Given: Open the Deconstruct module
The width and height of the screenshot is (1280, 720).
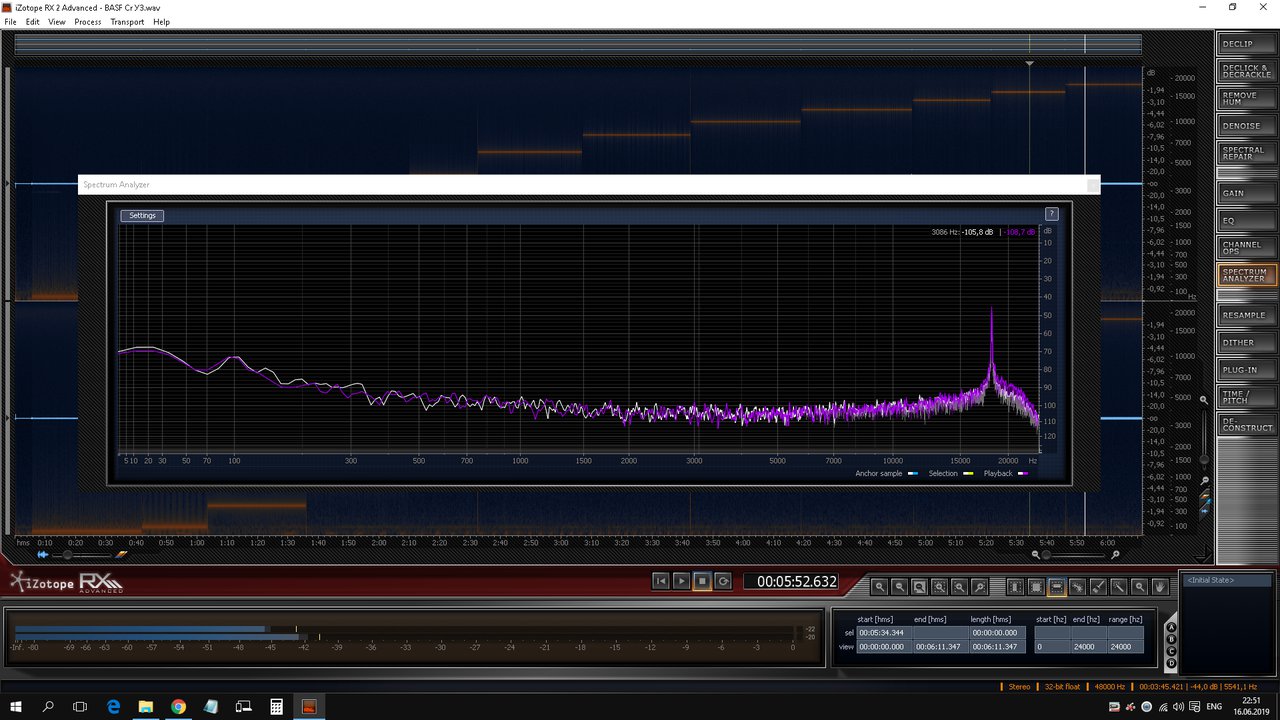Looking at the screenshot, I should pos(1245,424).
